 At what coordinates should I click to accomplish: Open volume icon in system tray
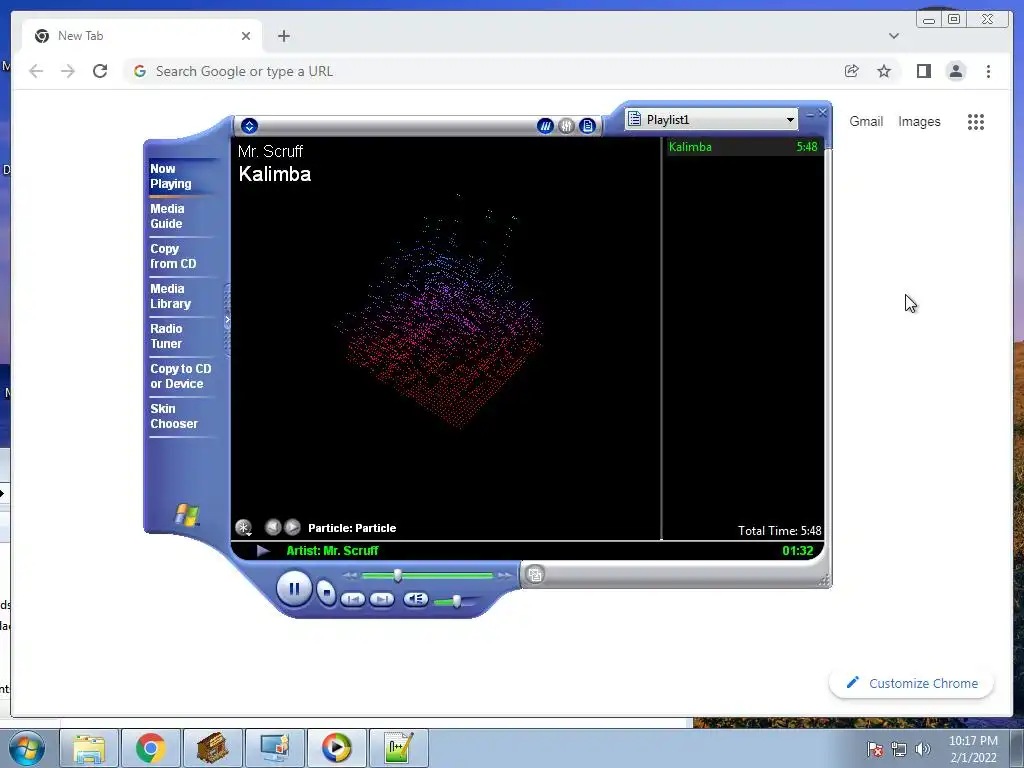pyautogui.click(x=922, y=749)
